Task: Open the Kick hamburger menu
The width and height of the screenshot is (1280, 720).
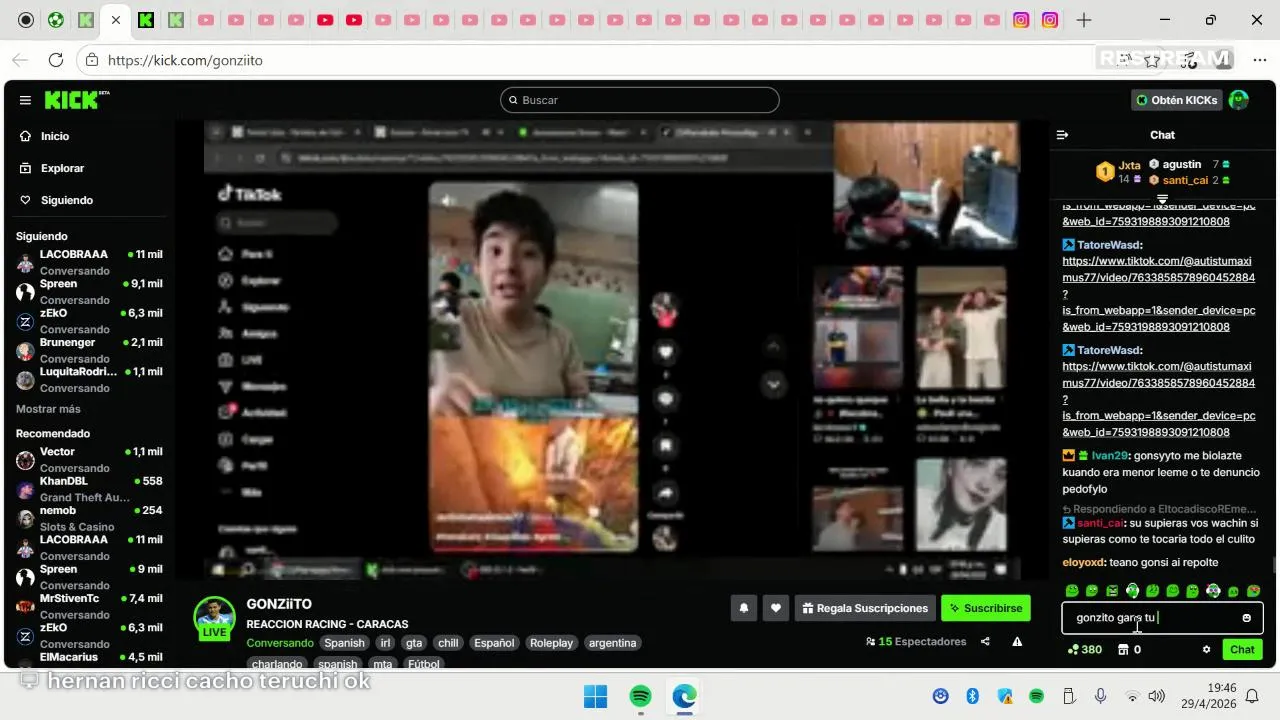Action: click(25, 100)
